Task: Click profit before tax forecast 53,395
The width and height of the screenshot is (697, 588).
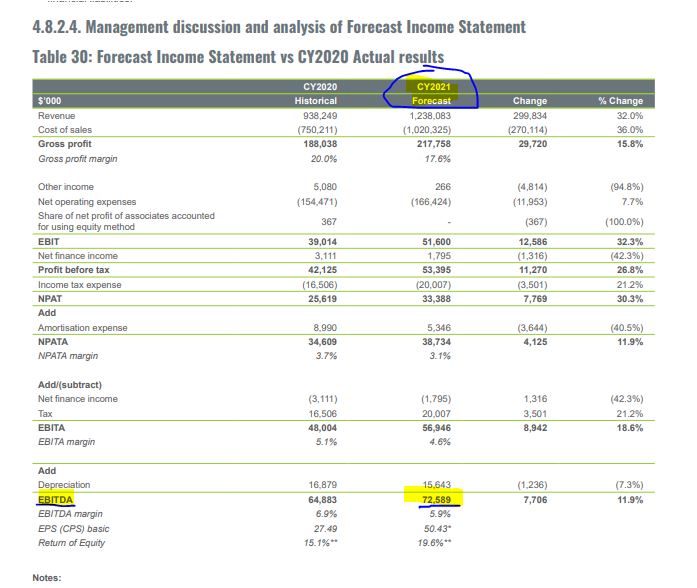Action: [437, 270]
